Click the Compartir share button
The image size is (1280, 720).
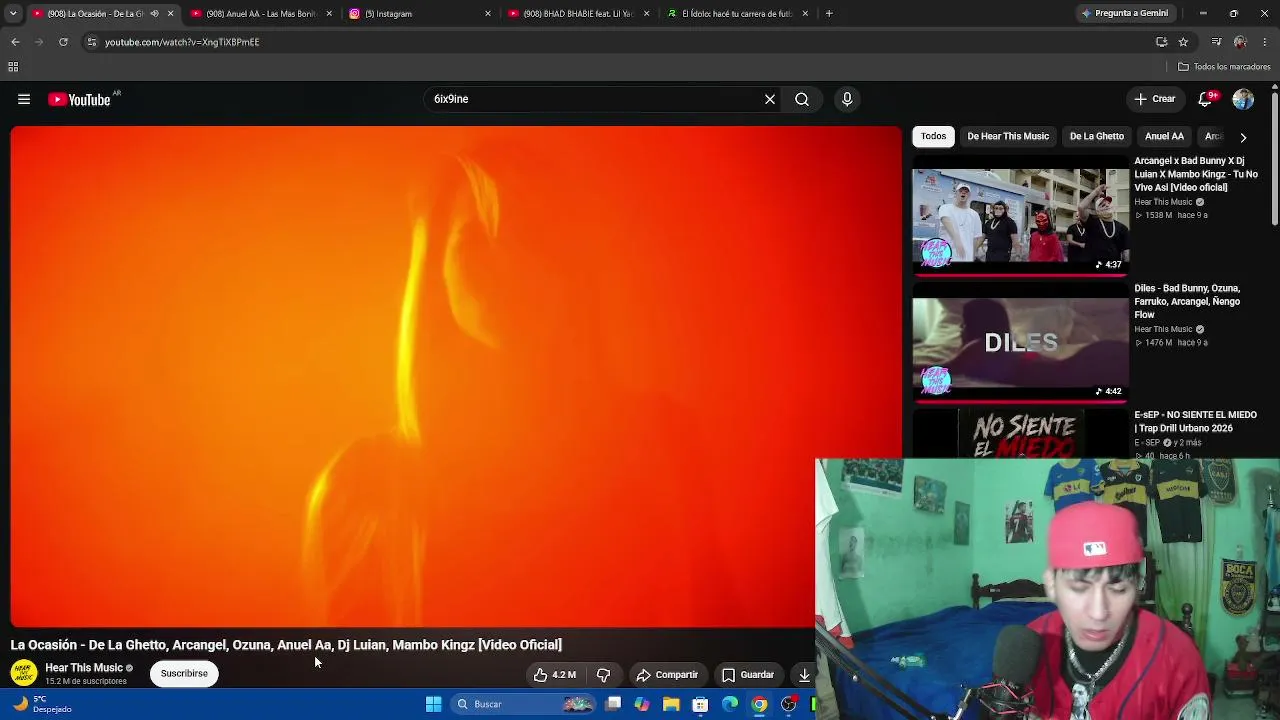(667, 675)
